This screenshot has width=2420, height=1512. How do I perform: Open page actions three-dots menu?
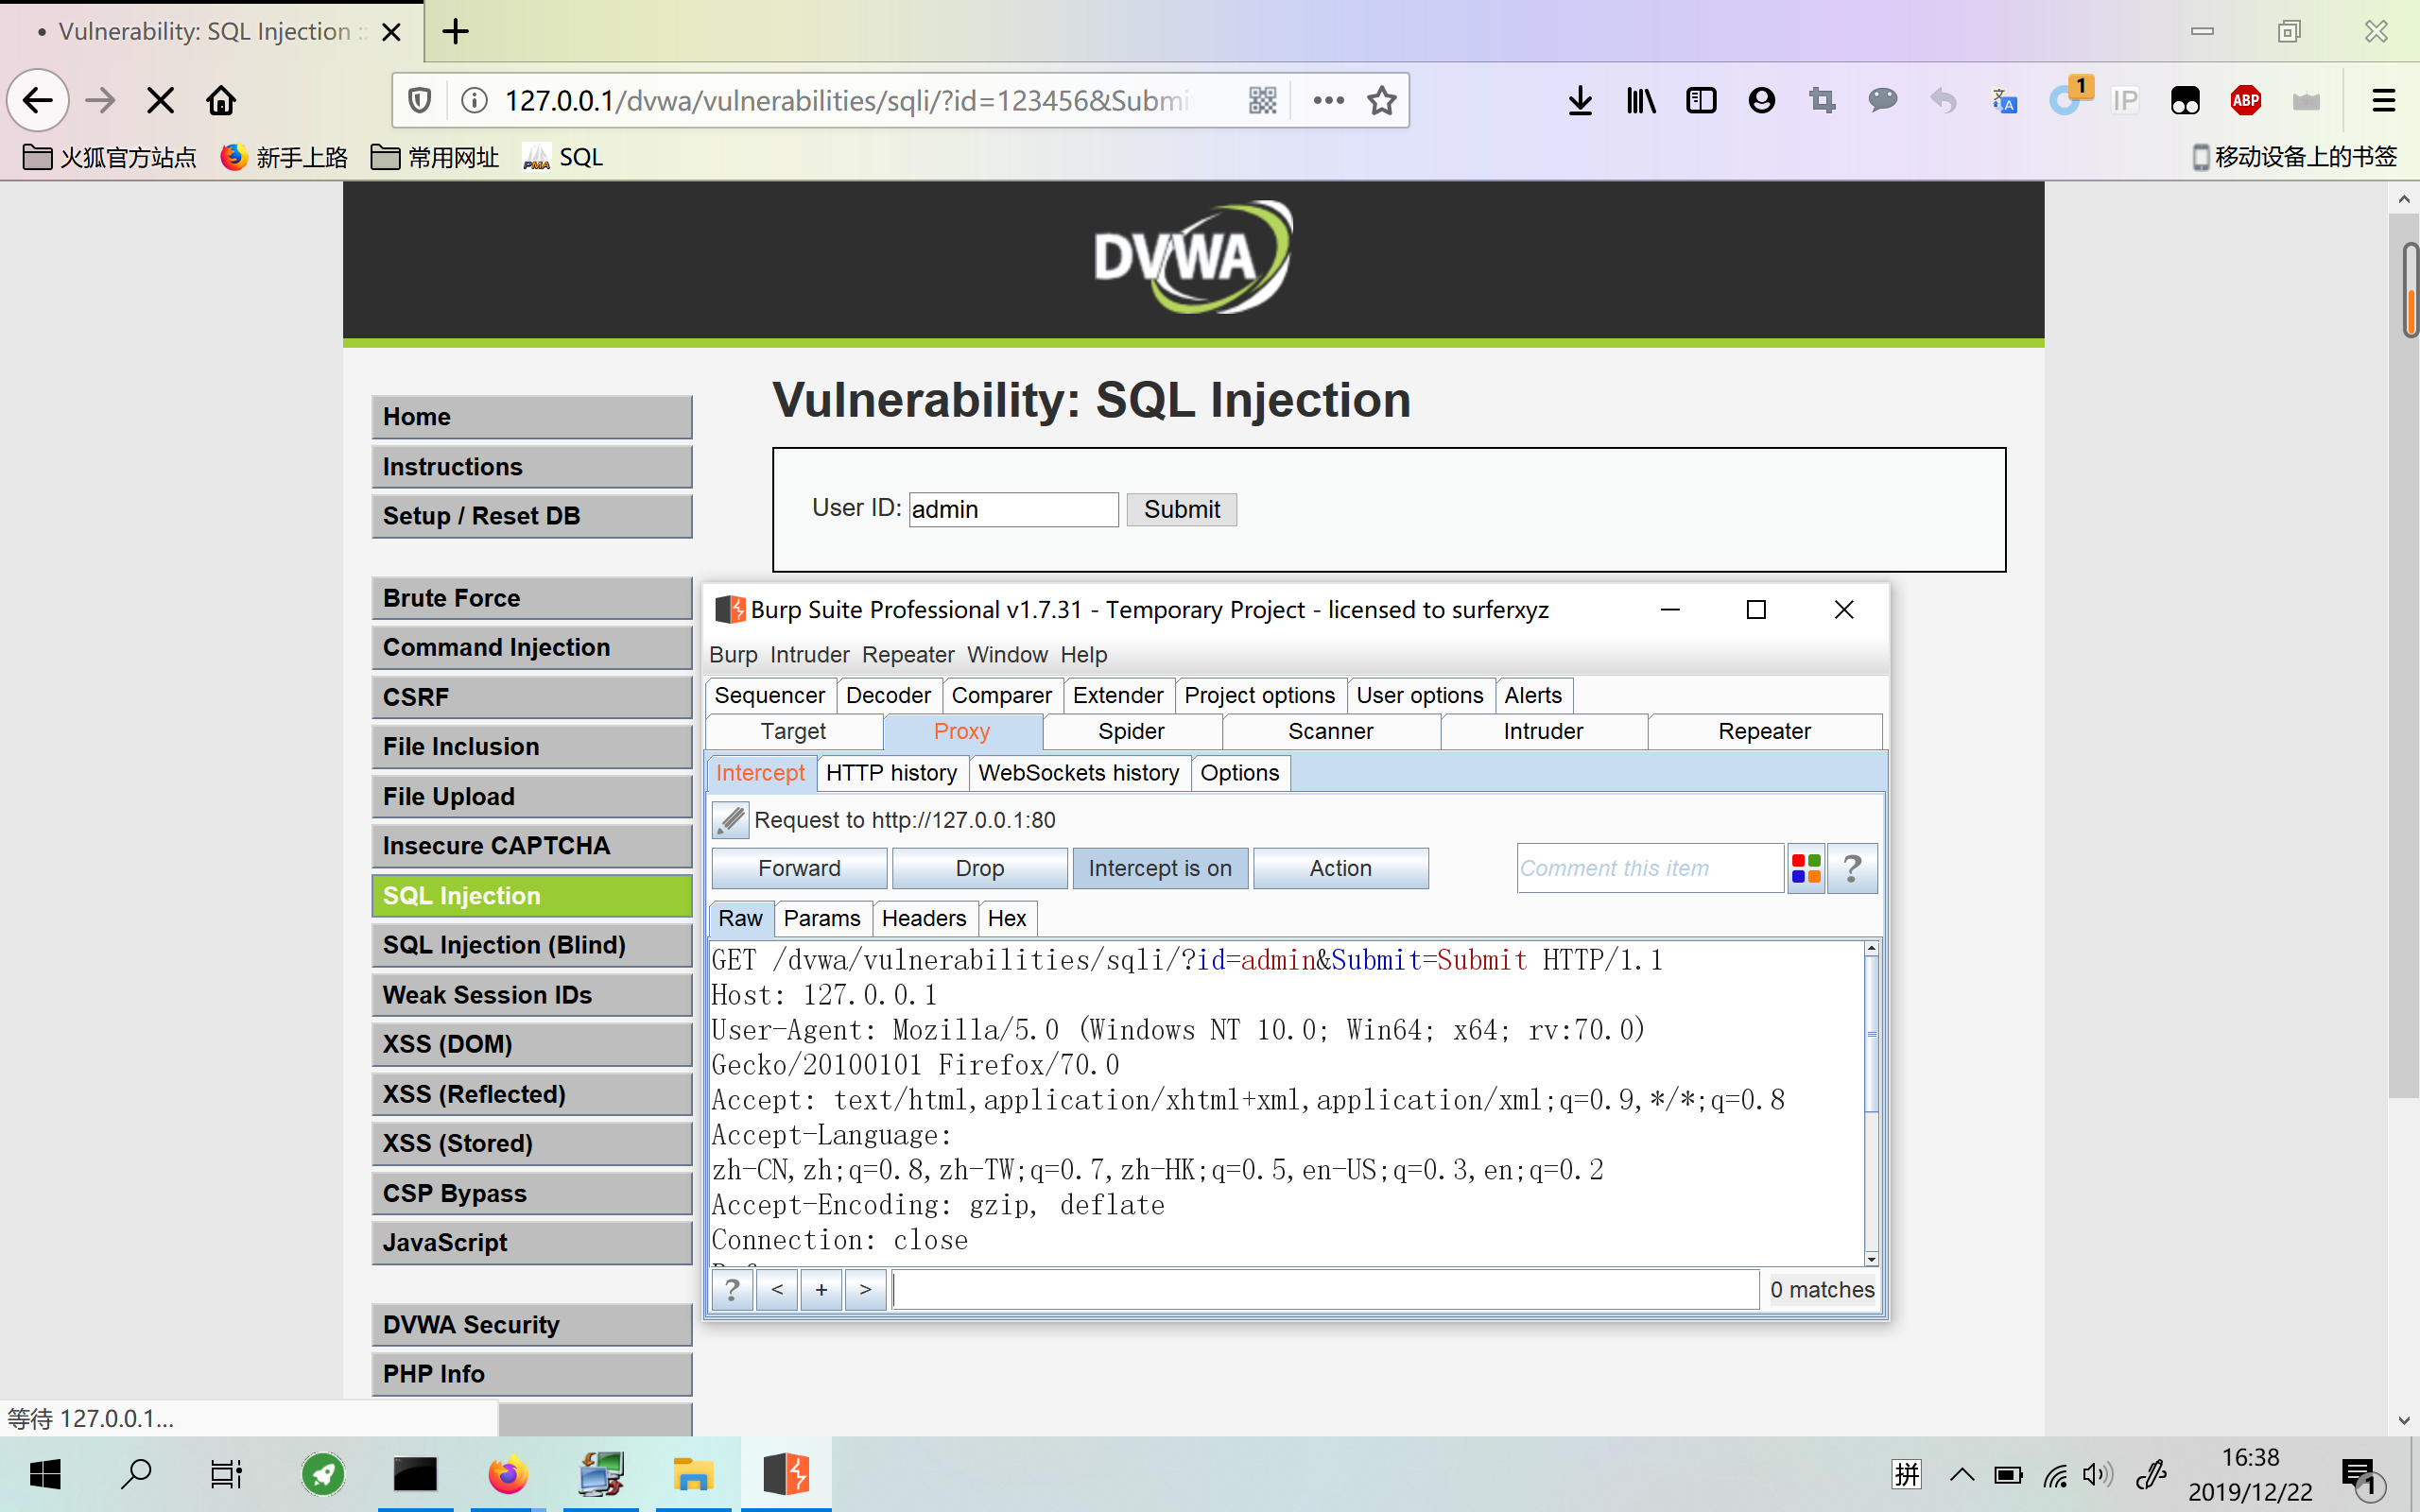(1328, 100)
